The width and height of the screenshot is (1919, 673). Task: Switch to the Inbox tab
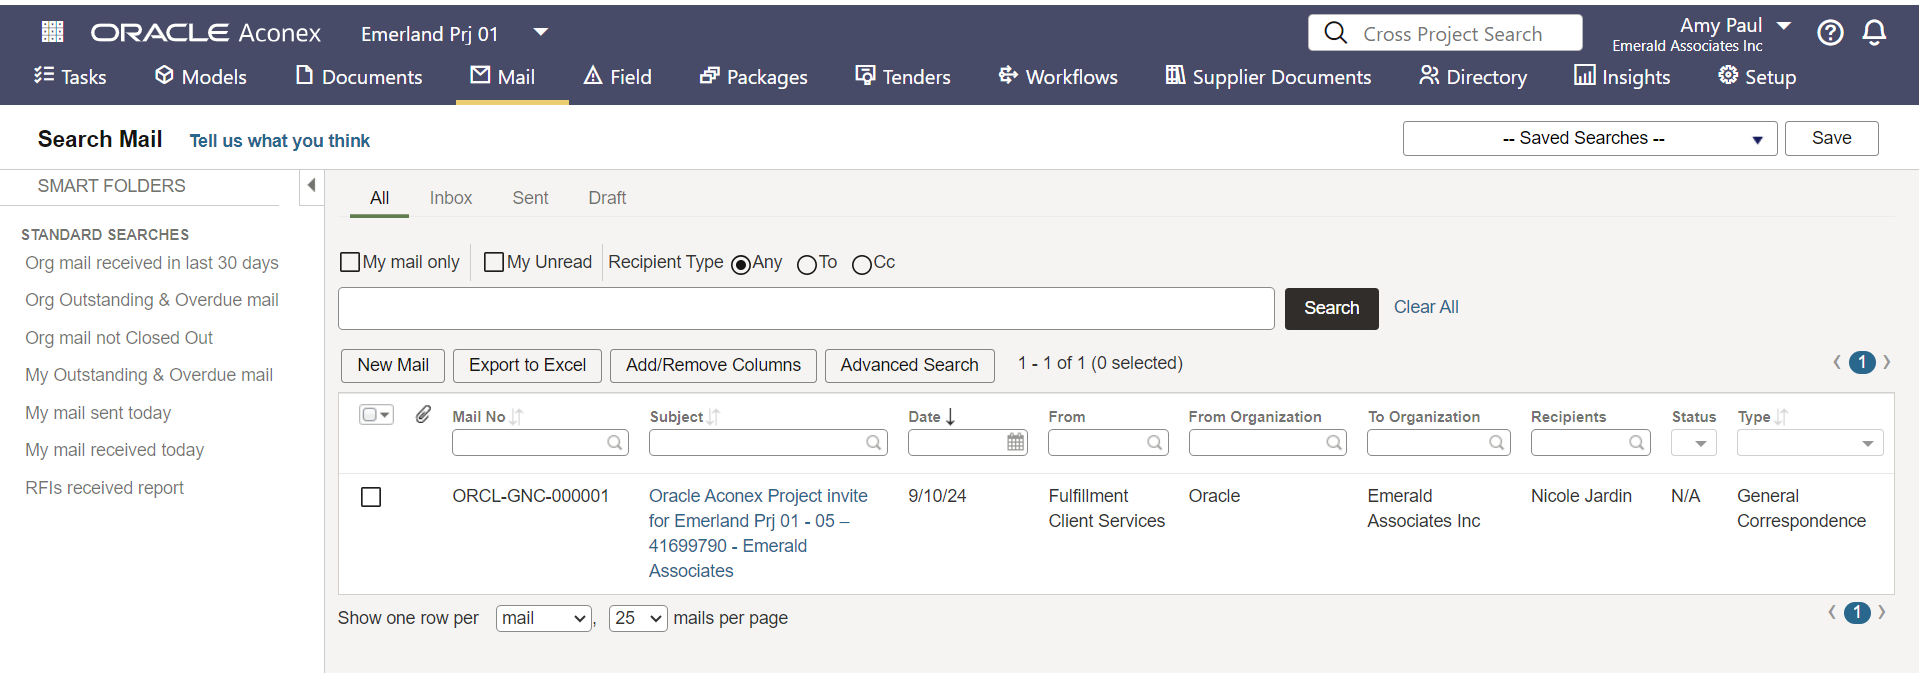click(450, 198)
